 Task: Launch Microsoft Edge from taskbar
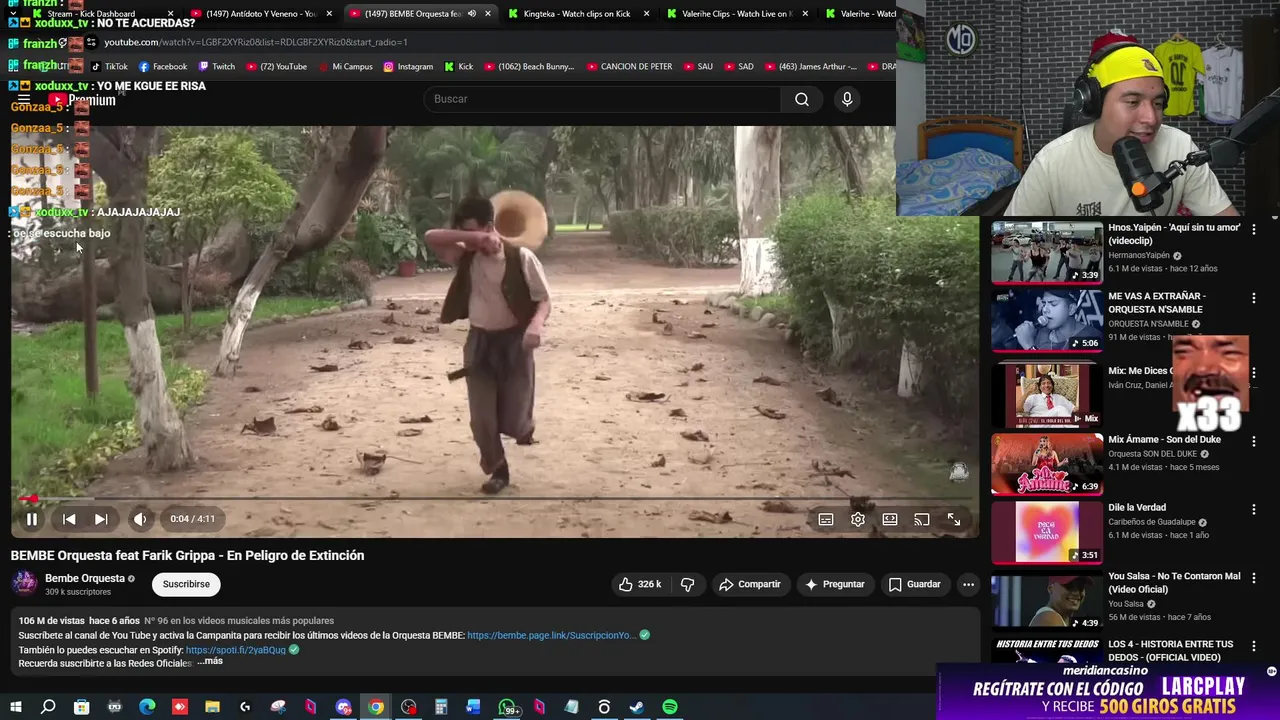pyautogui.click(x=147, y=707)
